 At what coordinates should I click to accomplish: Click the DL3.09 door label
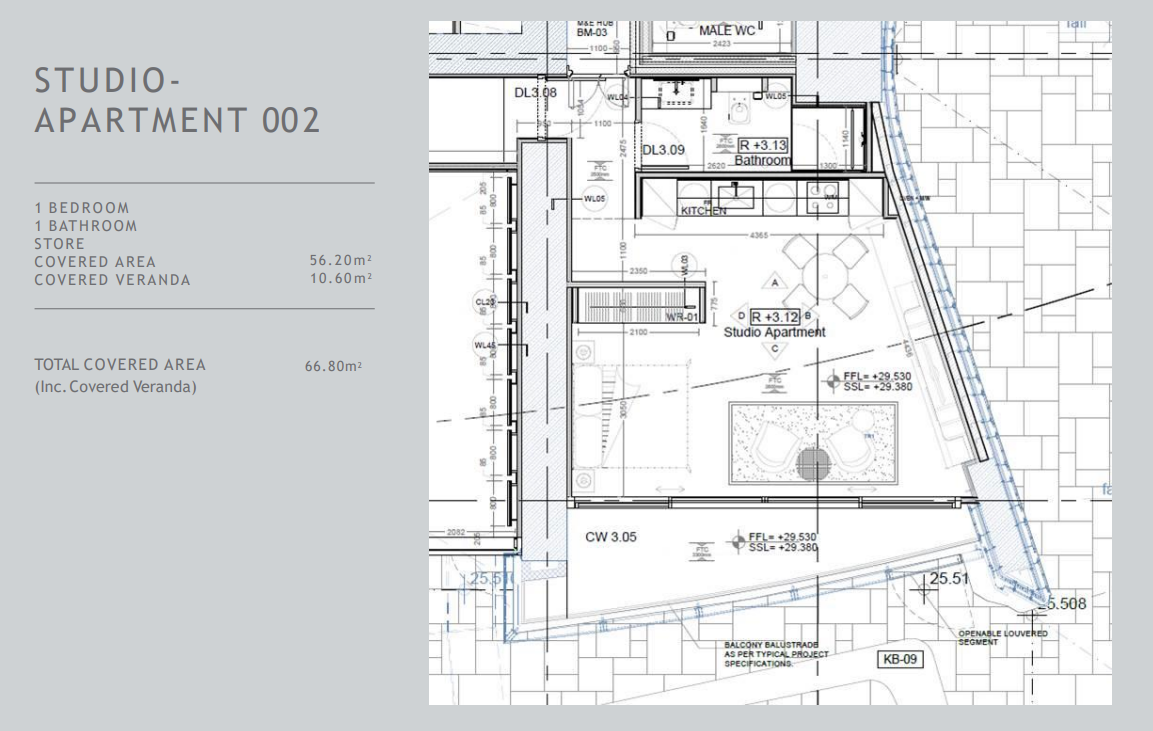pos(663,150)
